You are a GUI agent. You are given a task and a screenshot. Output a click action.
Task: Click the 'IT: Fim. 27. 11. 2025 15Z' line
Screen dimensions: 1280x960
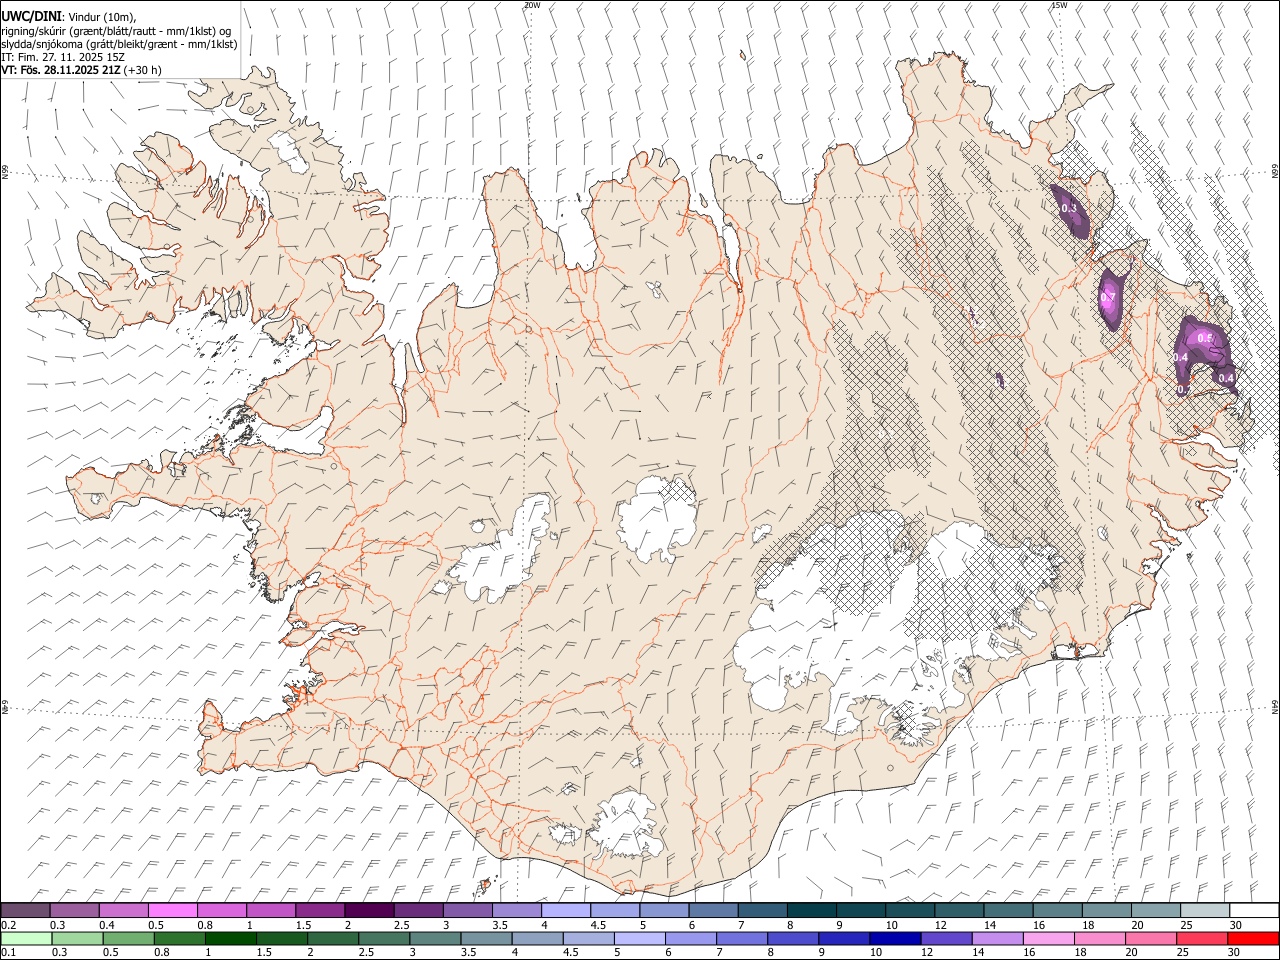point(63,57)
